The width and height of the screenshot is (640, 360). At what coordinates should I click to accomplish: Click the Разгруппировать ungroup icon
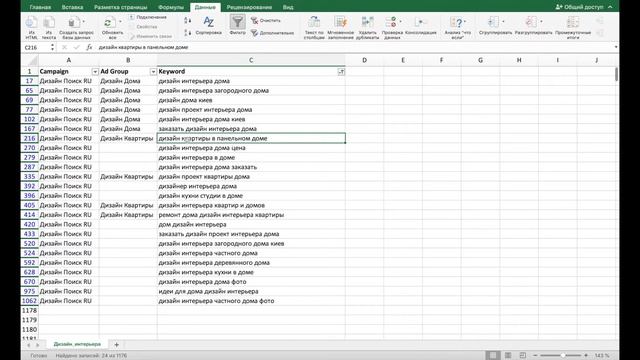531,22
